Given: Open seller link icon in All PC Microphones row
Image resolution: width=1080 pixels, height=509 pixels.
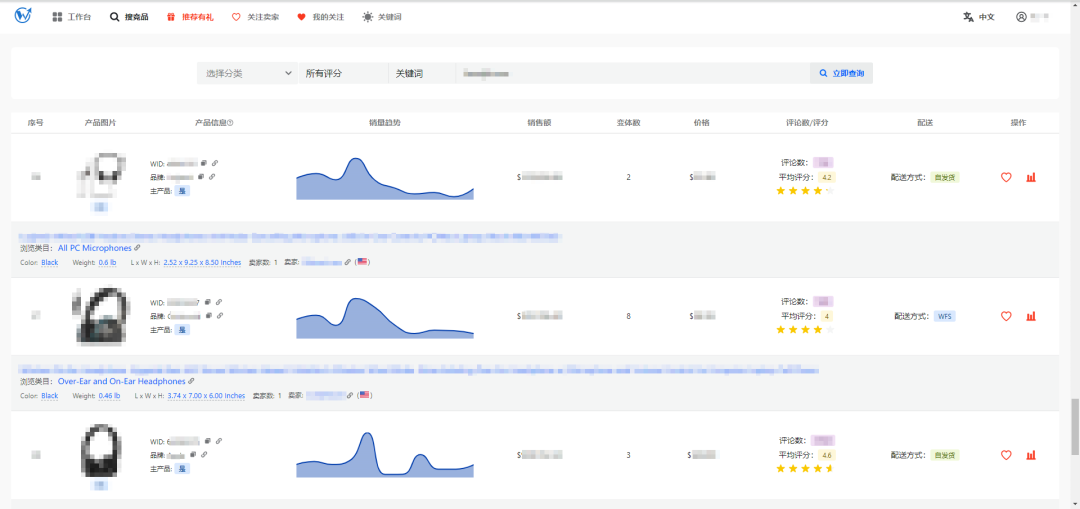Looking at the screenshot, I should tap(349, 262).
